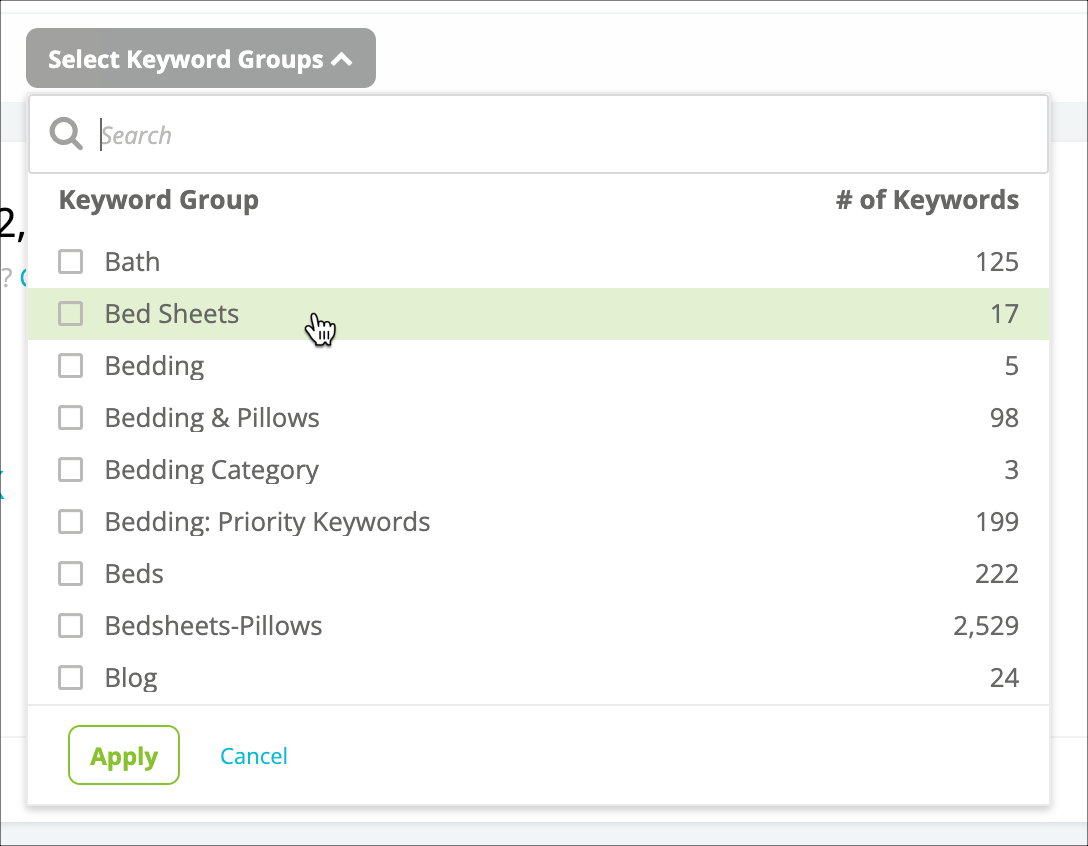The width and height of the screenshot is (1088, 846).
Task: Select the Bed Sheets row label
Action: click(x=172, y=314)
